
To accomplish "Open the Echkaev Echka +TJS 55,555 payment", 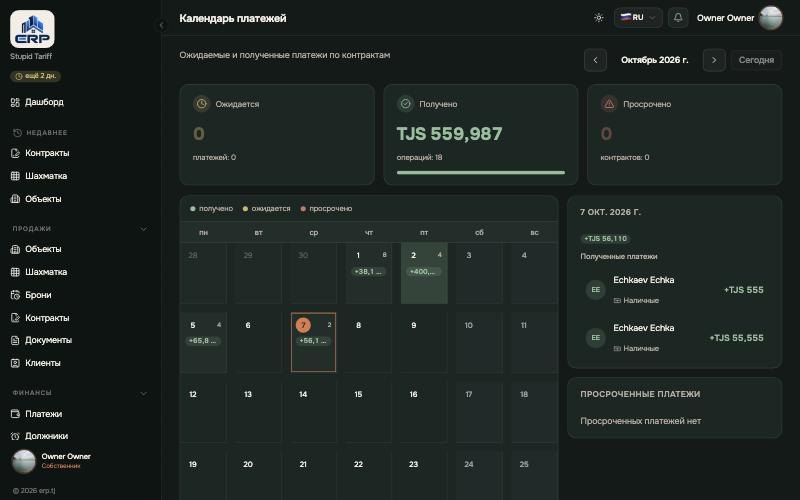I will pos(674,338).
